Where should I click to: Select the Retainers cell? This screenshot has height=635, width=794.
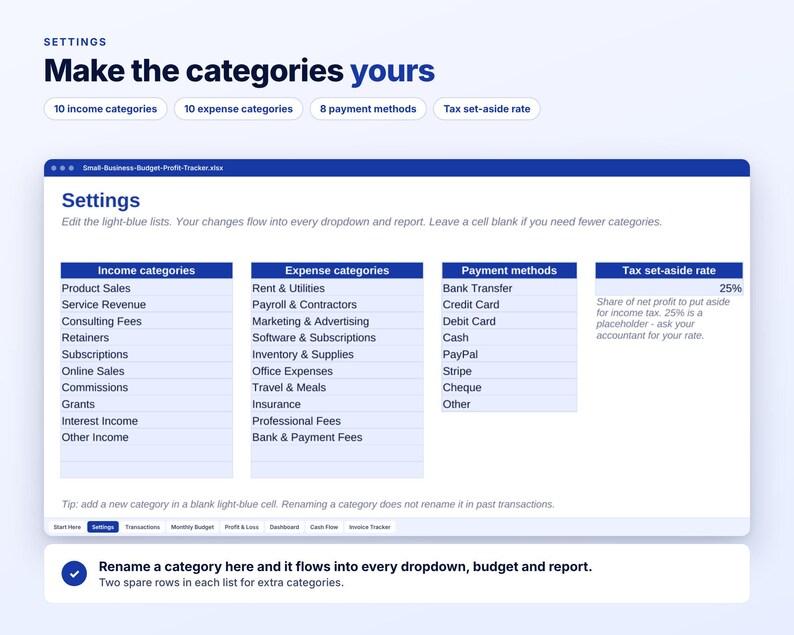pos(146,338)
